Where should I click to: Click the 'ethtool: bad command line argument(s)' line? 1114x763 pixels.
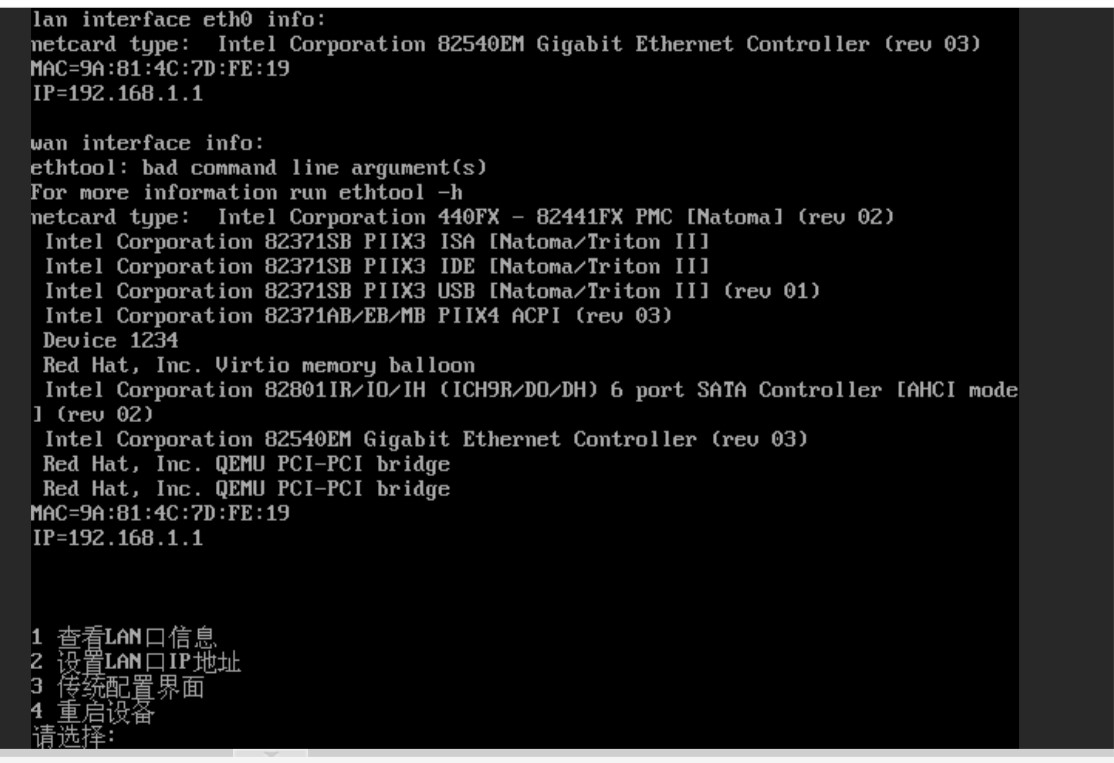258,168
